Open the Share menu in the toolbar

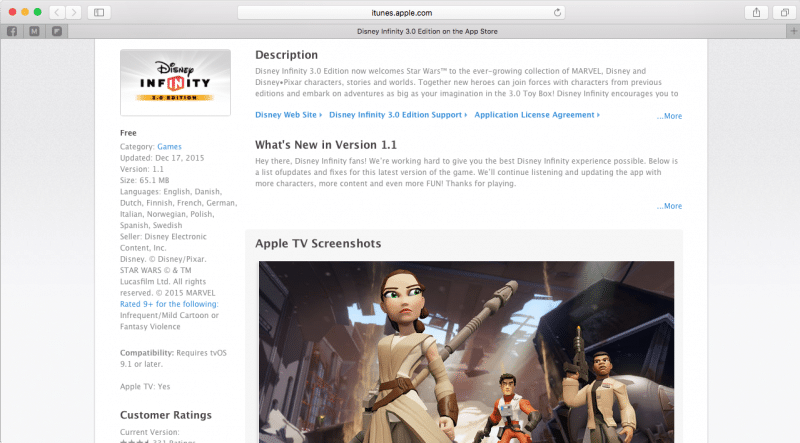tap(755, 12)
